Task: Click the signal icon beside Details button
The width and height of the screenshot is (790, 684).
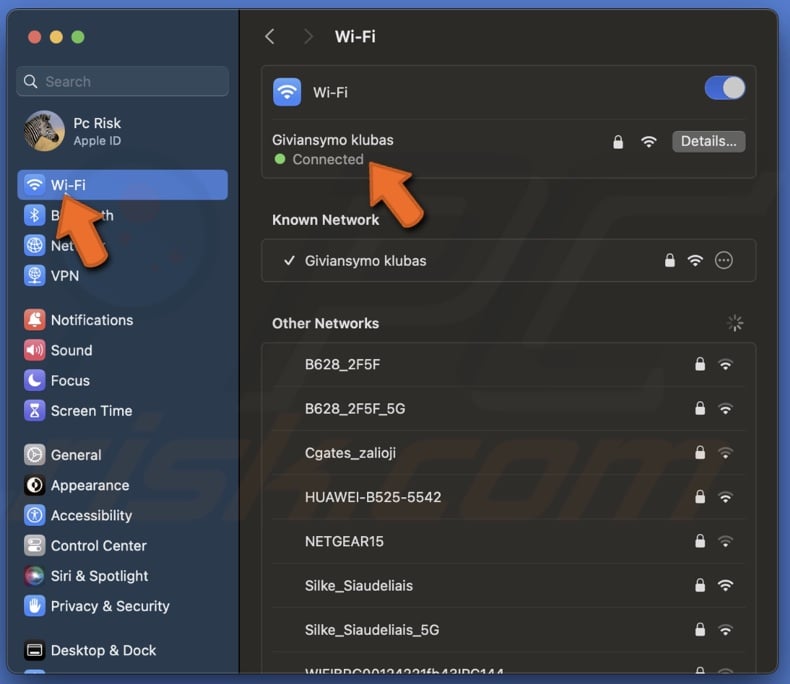Action: pyautogui.click(x=648, y=142)
